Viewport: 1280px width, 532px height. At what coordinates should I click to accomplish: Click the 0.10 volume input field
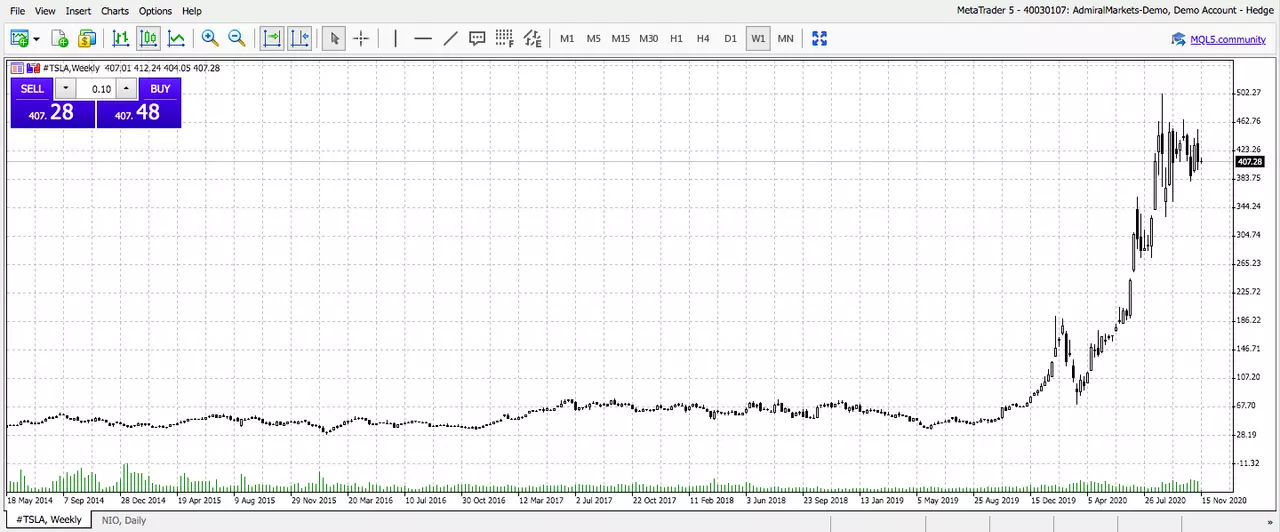(96, 89)
